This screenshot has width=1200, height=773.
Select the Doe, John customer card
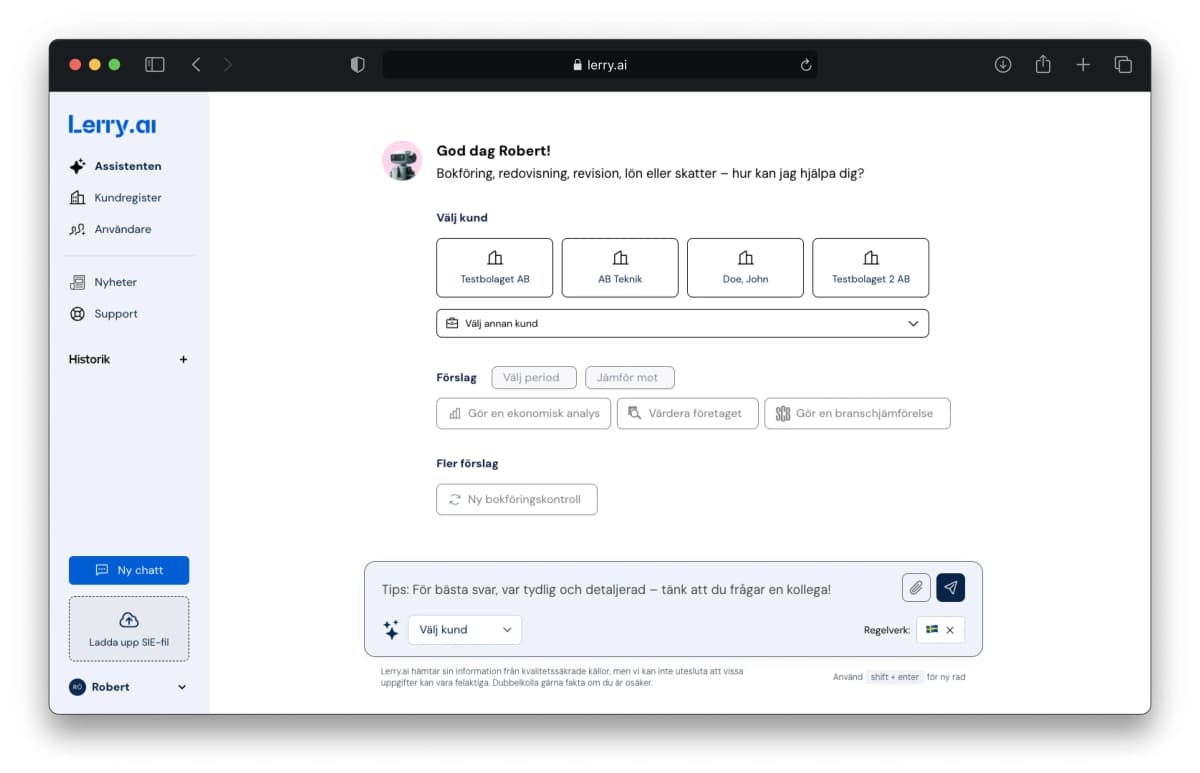pyautogui.click(x=745, y=267)
